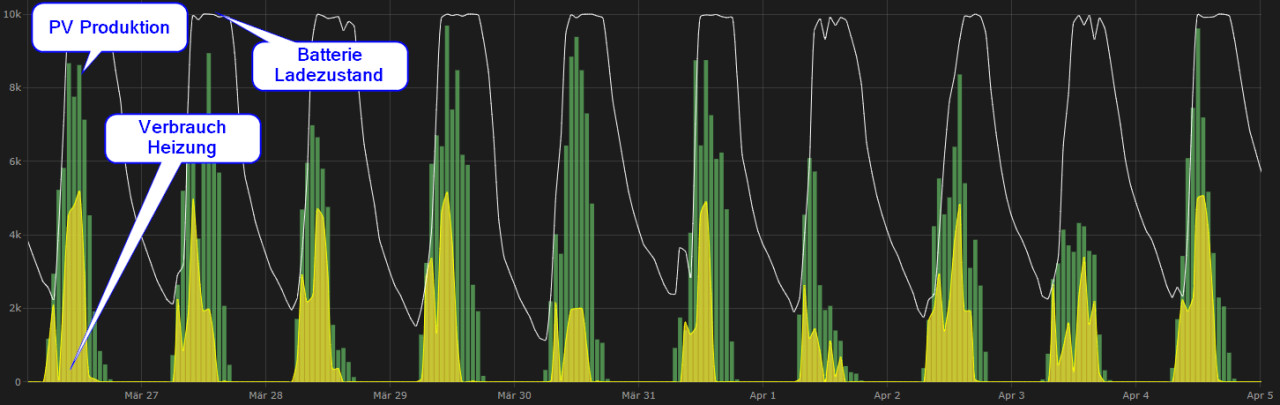Click the Apr 5 label at axis end
The image size is (1280, 405).
click(x=1258, y=395)
